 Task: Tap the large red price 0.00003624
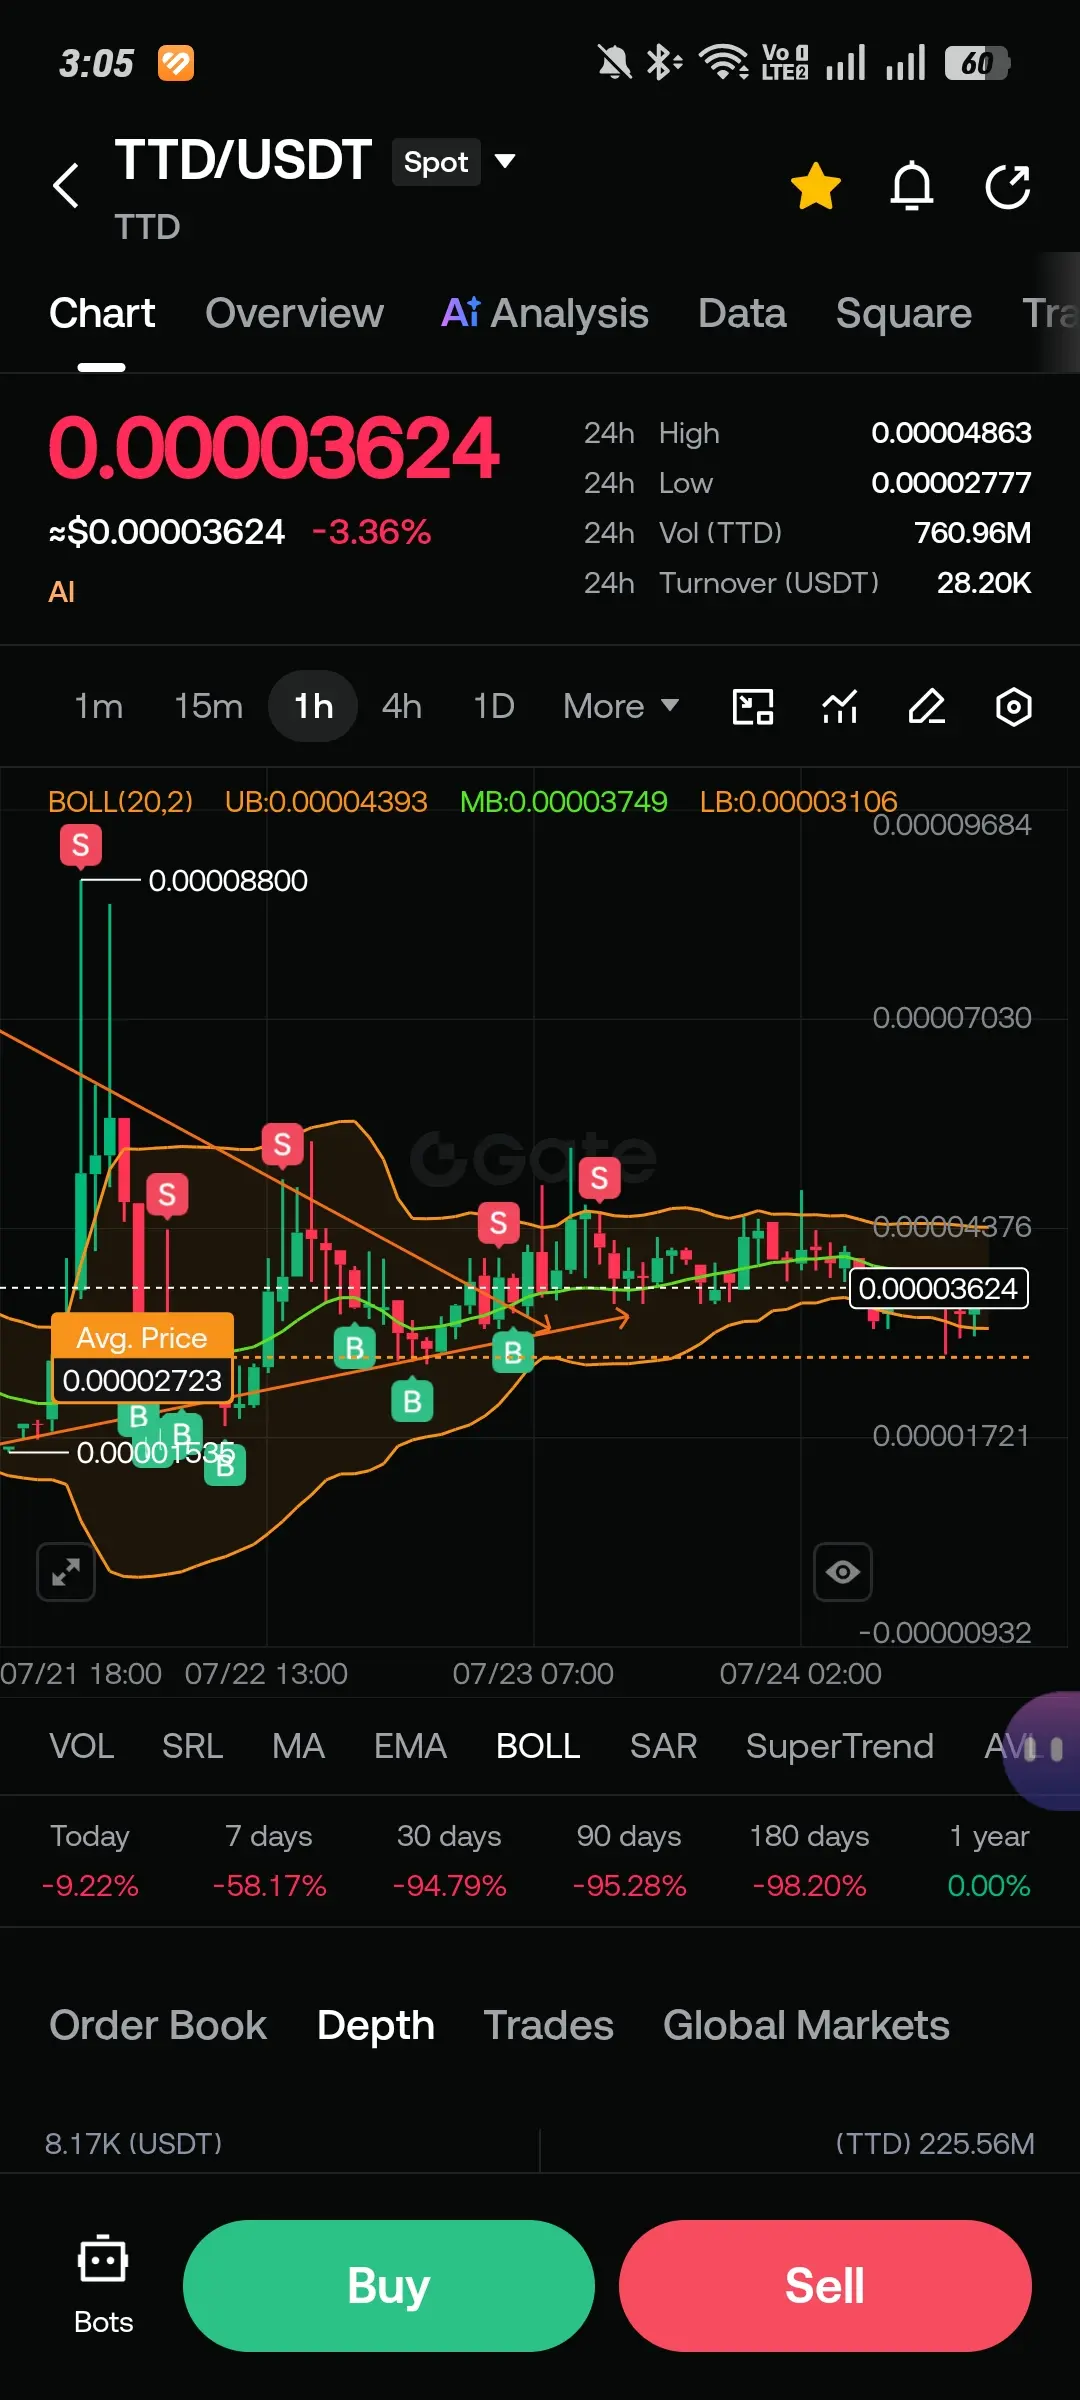coord(273,448)
